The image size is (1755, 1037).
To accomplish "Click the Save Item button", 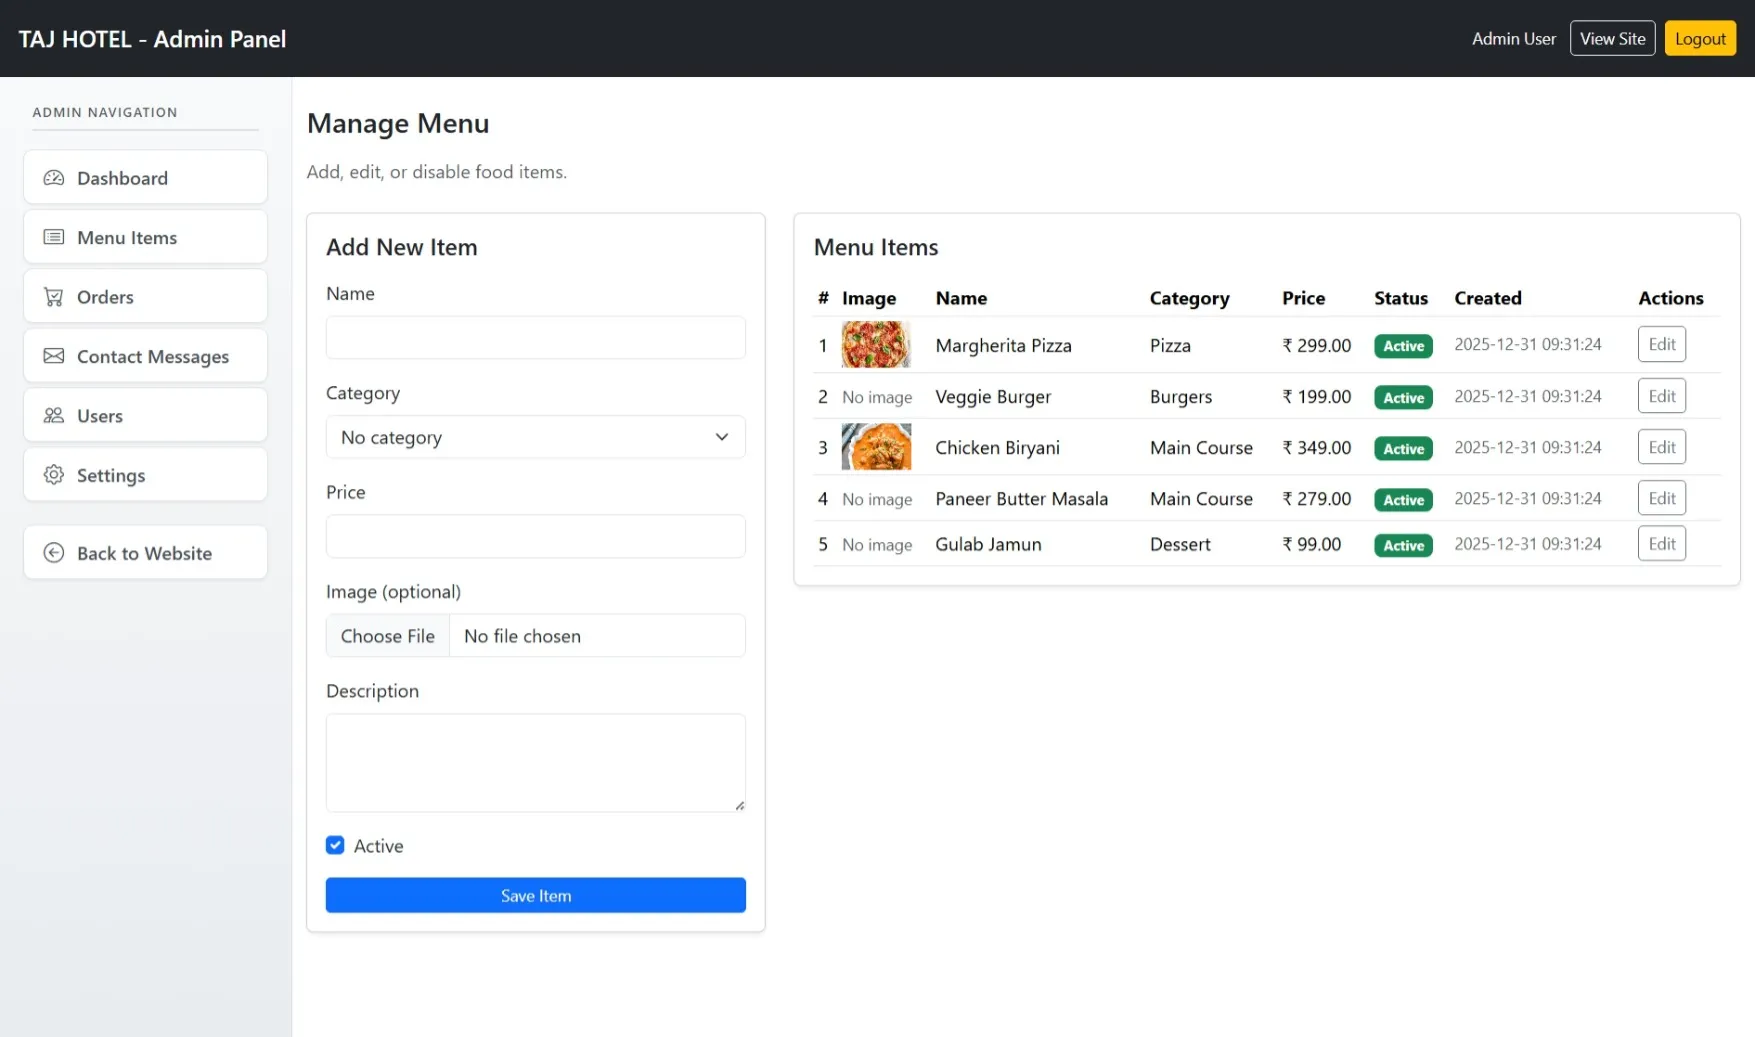I will [x=535, y=895].
